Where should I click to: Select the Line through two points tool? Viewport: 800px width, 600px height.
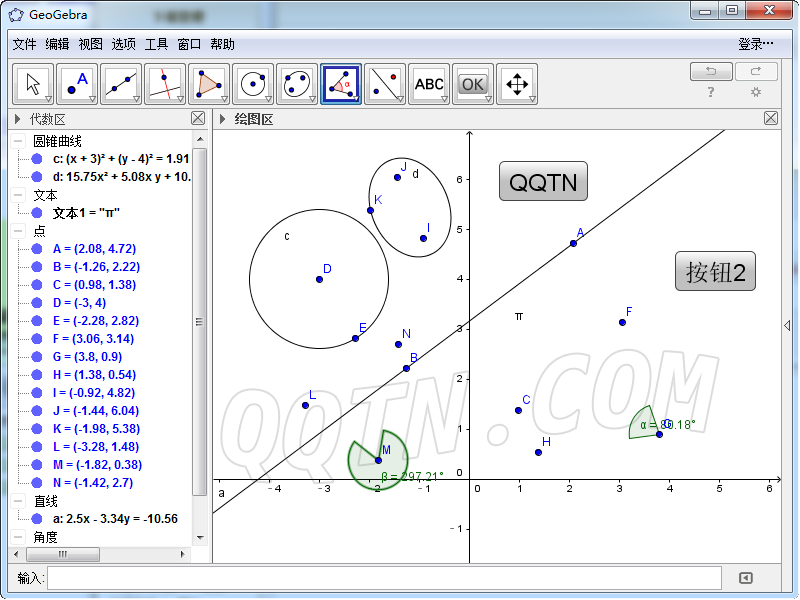click(120, 84)
